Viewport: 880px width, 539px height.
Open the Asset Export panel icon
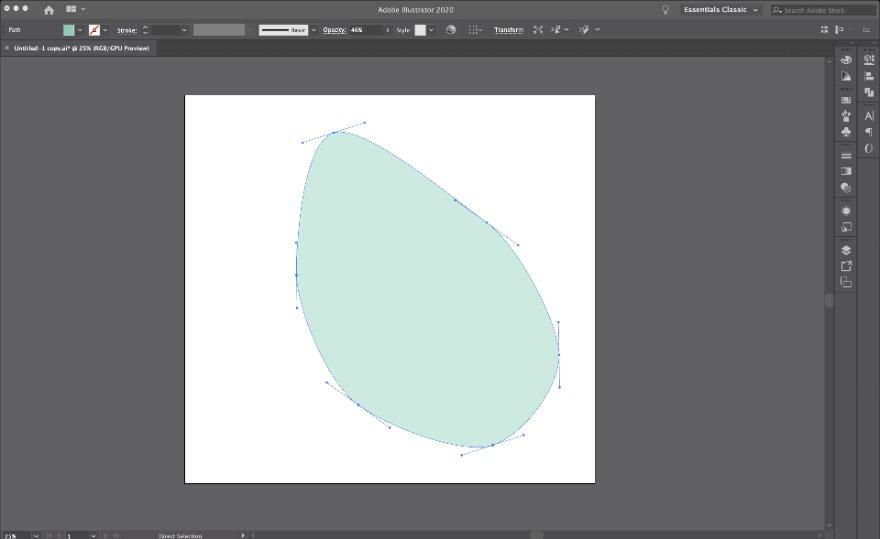[846, 266]
